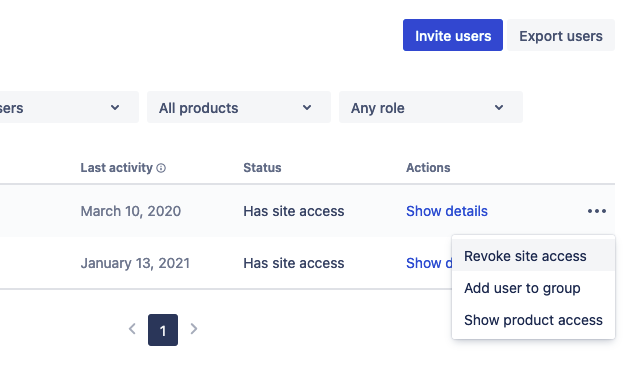Go to previous page arrow
Screen dimensions: 630x366
(132, 329)
